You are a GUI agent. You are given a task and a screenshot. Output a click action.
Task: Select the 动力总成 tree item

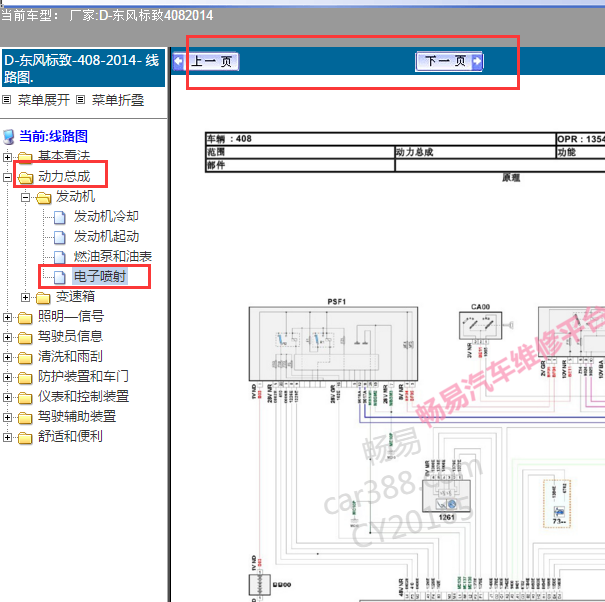click(64, 176)
